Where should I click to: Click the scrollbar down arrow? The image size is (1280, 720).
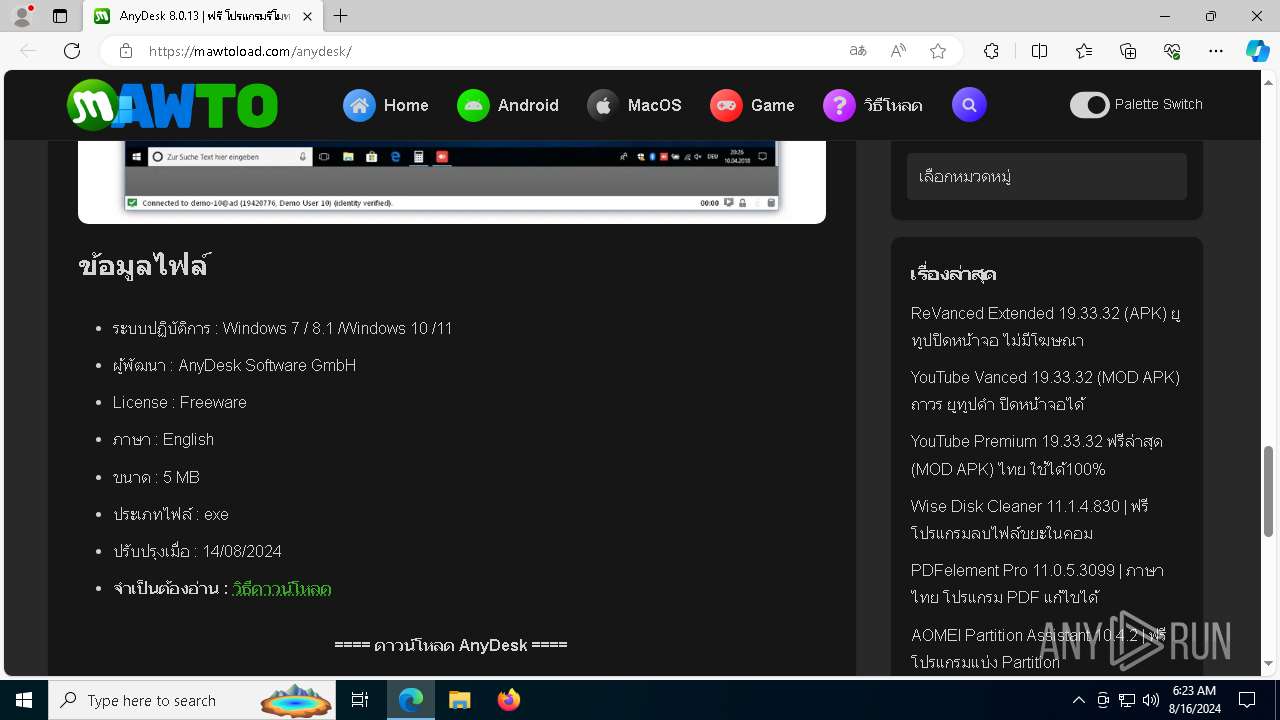tap(1269, 664)
